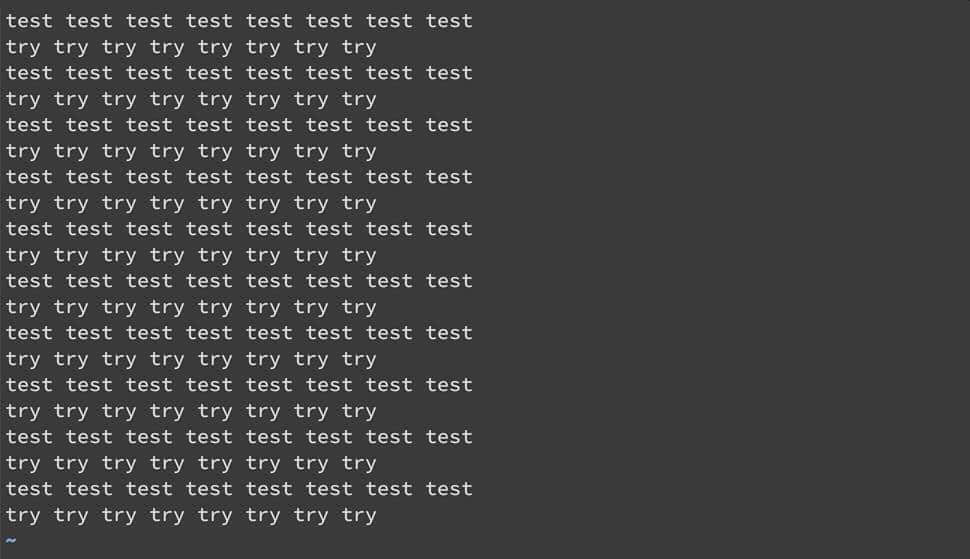Viewport: 970px width, 559px height.
Task: Click the first 'try' on line ten
Action: pyautogui.click(x=23, y=255)
